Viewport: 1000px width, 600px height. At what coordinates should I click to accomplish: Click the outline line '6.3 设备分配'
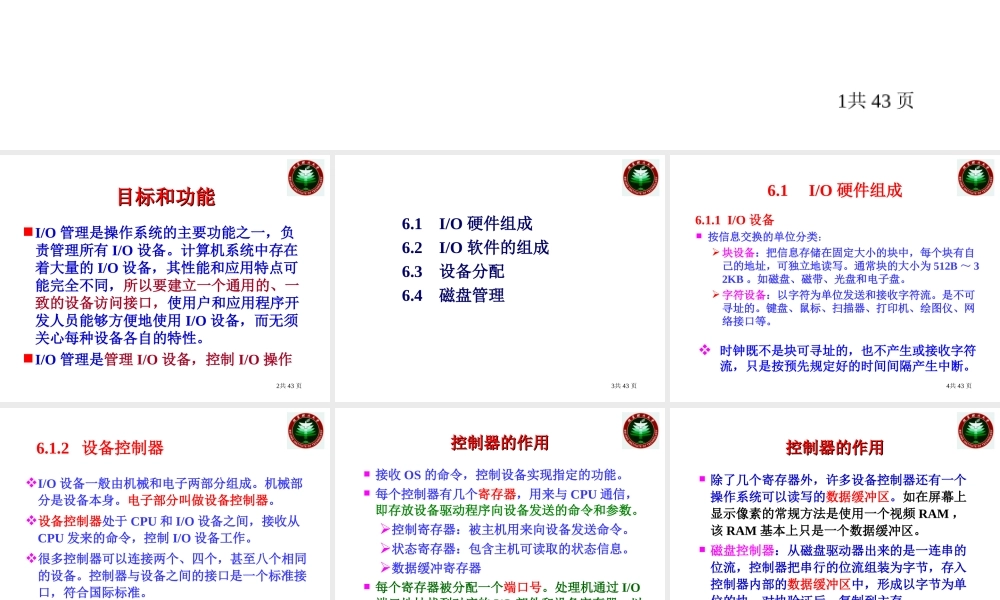(453, 272)
